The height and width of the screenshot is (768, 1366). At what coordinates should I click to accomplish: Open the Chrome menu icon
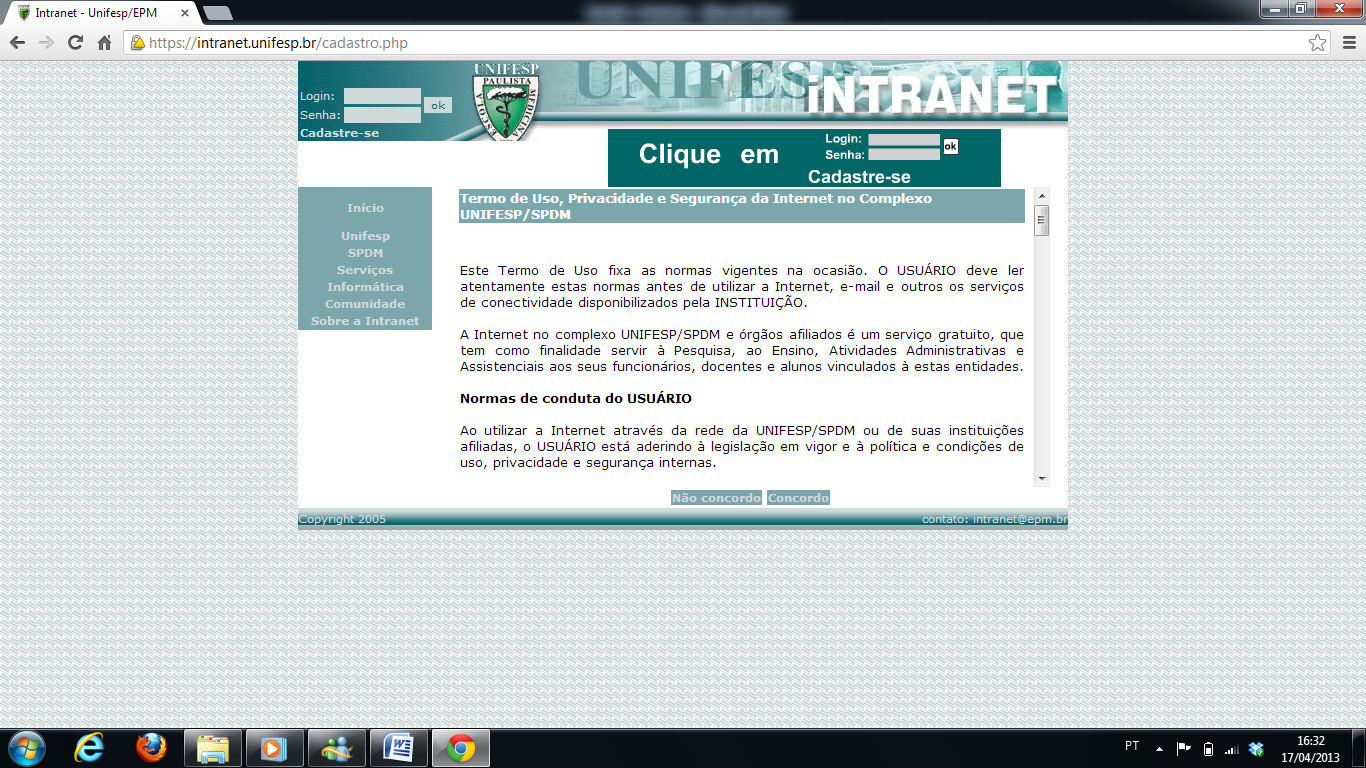[1349, 43]
